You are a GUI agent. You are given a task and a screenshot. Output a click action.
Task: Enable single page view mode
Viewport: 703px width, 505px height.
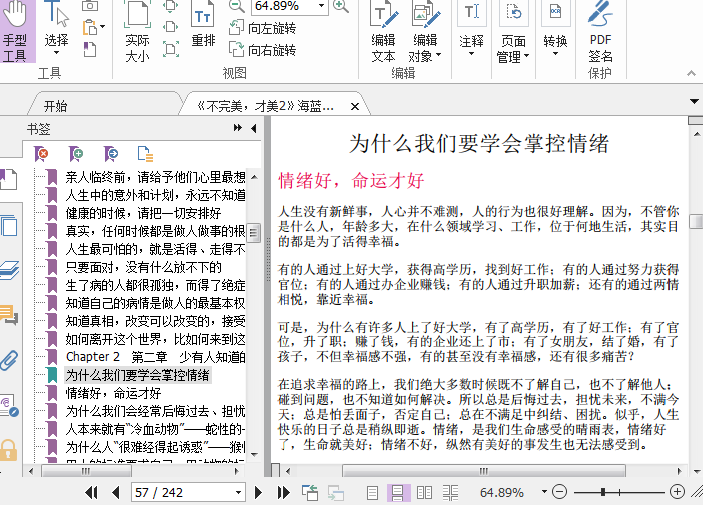pyautogui.click(x=372, y=493)
